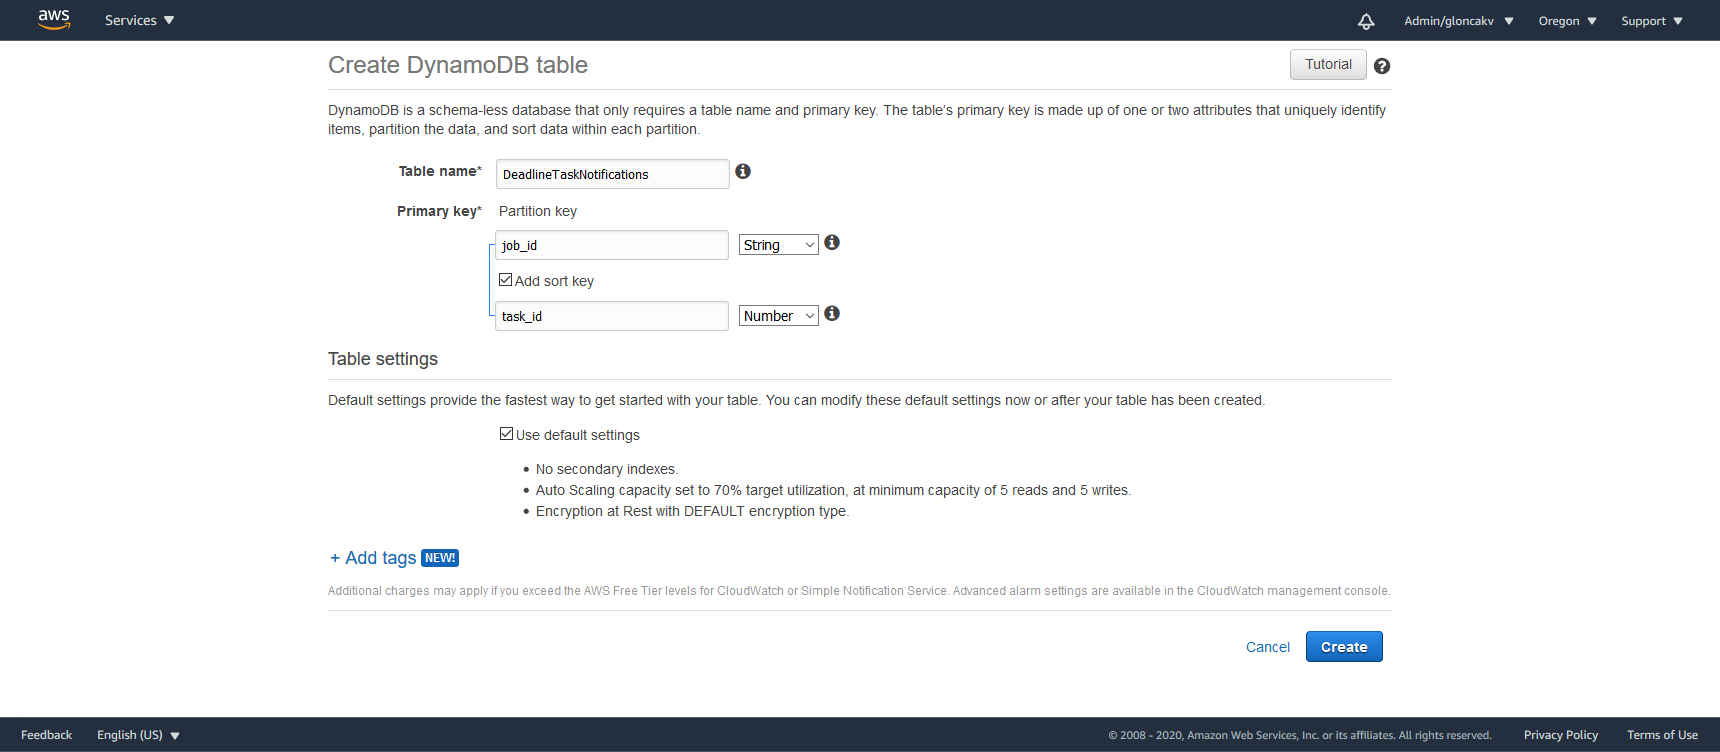Click the help question mark icon
The height and width of the screenshot is (752, 1720).
point(1382,66)
